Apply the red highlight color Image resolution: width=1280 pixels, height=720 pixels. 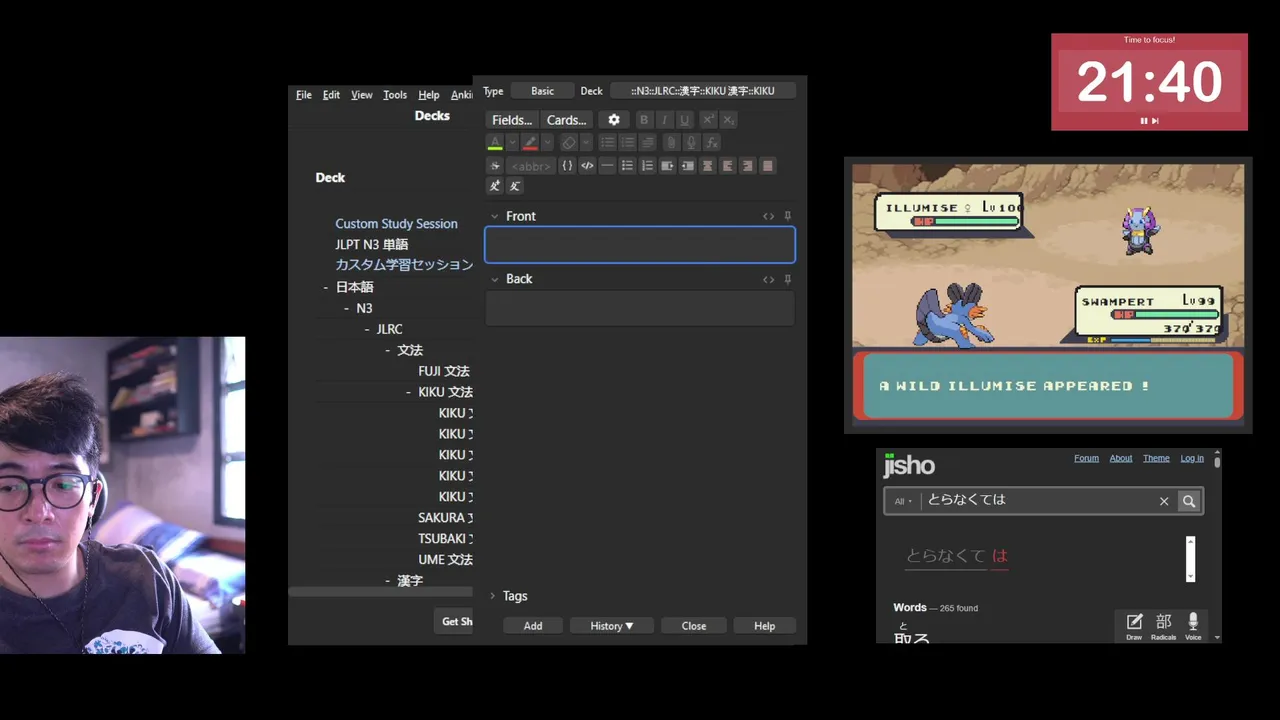click(530, 143)
